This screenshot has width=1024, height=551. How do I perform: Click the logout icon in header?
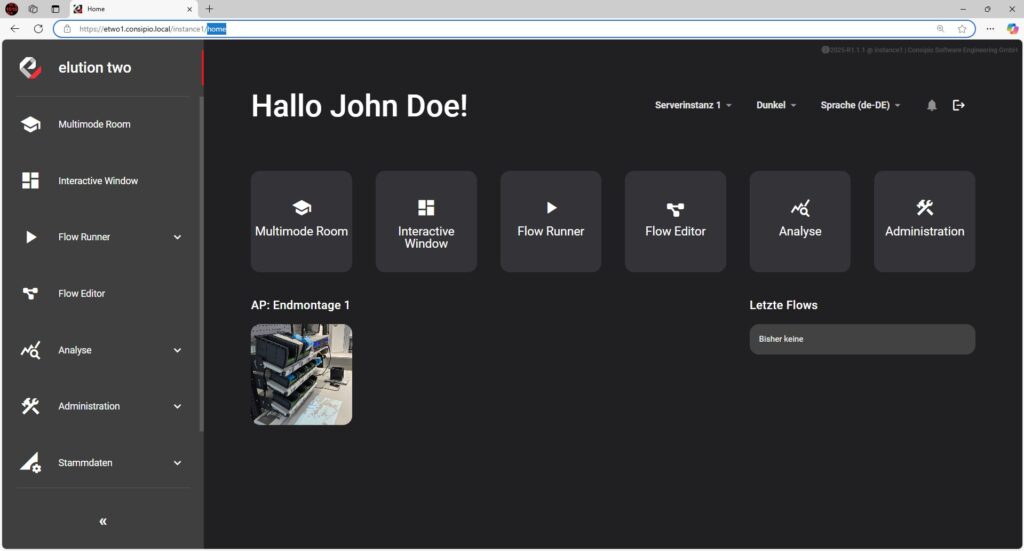pyautogui.click(x=959, y=105)
